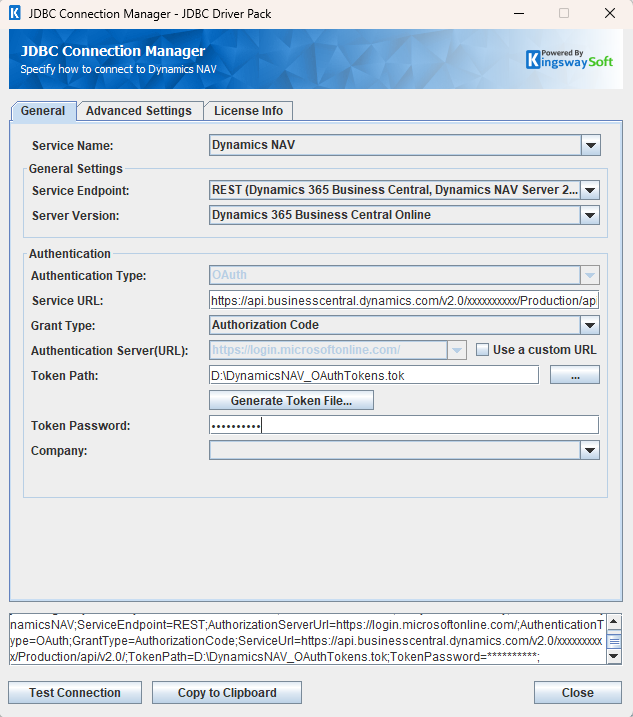
Task: Click the Authorization Code grant type value
Action: [265, 325]
